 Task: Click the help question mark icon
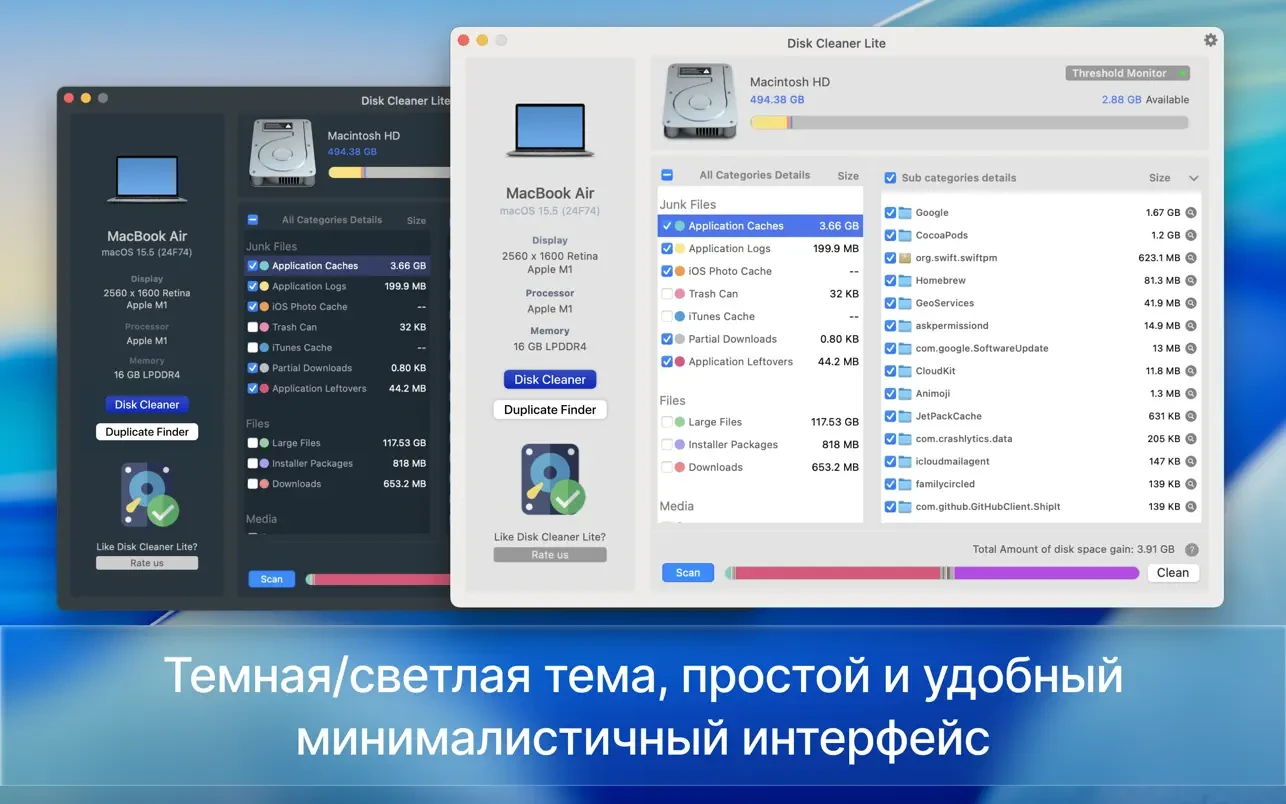pos(1191,550)
